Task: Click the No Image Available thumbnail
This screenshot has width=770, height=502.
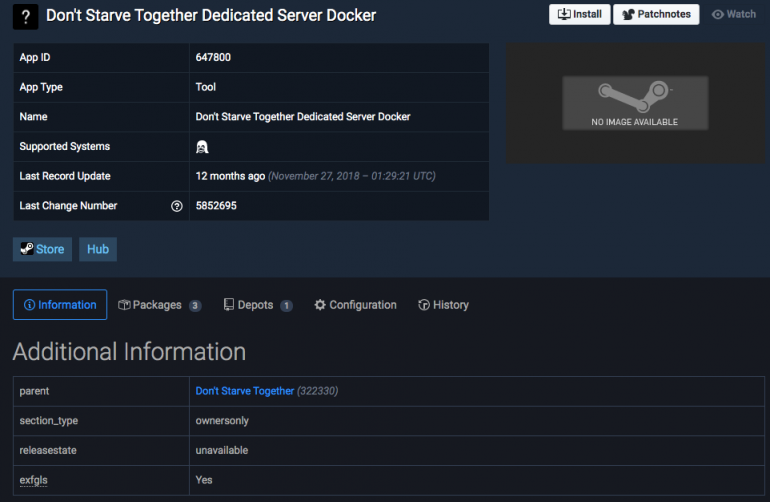Action: (x=635, y=103)
